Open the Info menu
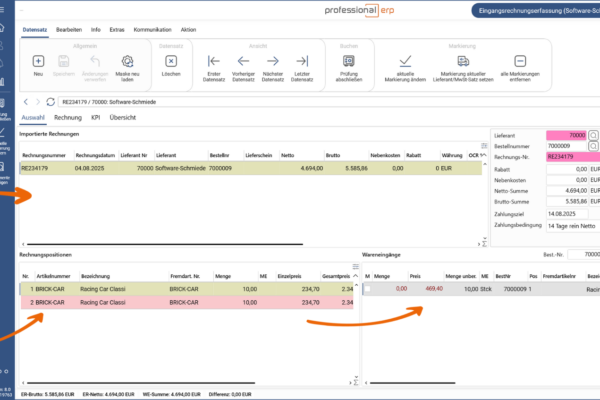 [x=96, y=29]
